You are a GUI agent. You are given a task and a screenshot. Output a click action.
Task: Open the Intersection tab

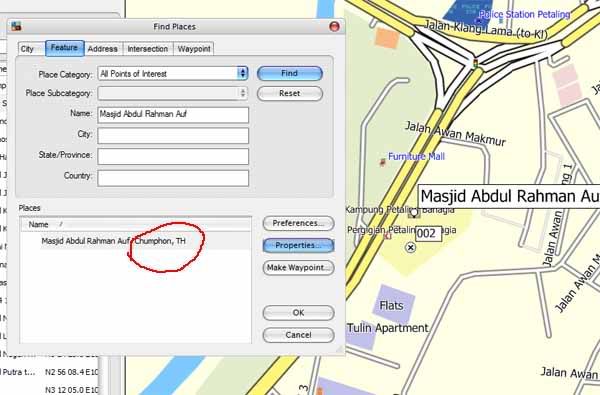pos(148,49)
